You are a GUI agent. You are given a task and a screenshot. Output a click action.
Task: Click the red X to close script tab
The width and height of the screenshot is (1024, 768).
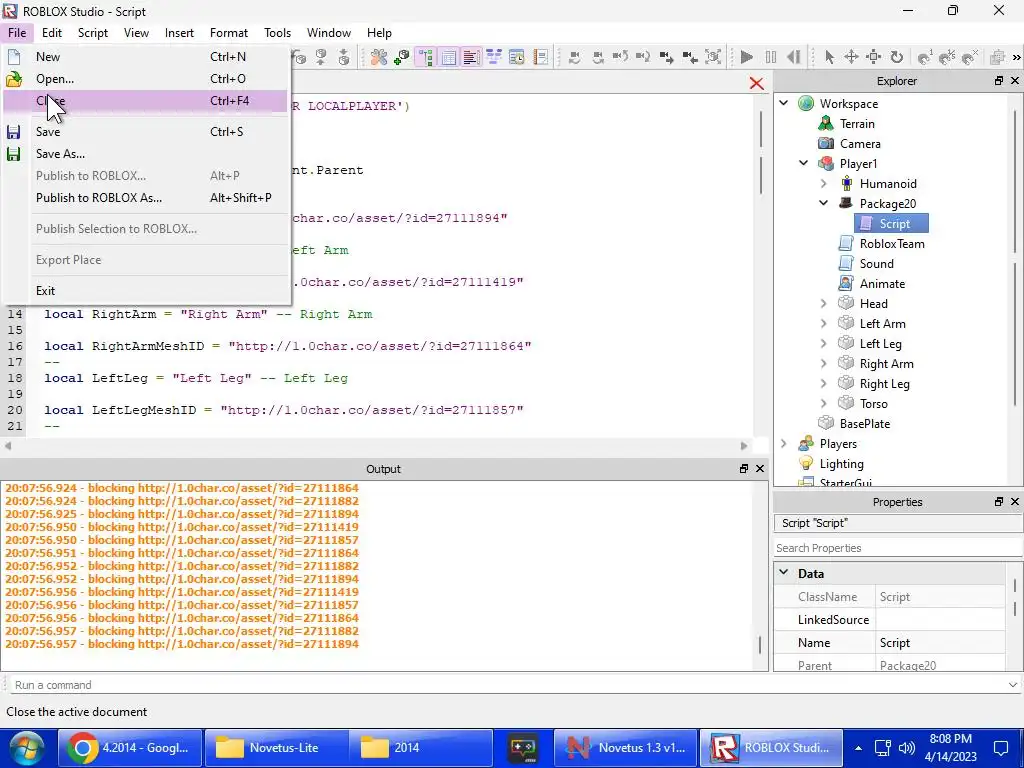756,83
